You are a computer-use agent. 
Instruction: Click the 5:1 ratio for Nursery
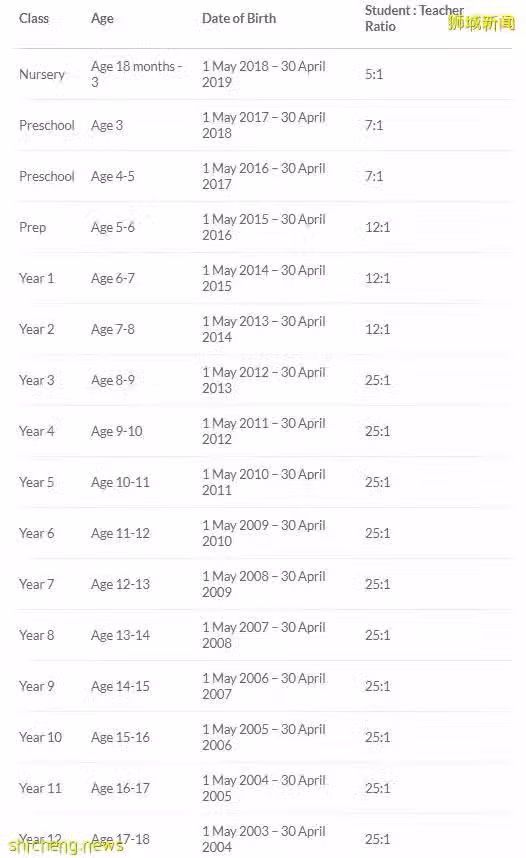coord(374,74)
